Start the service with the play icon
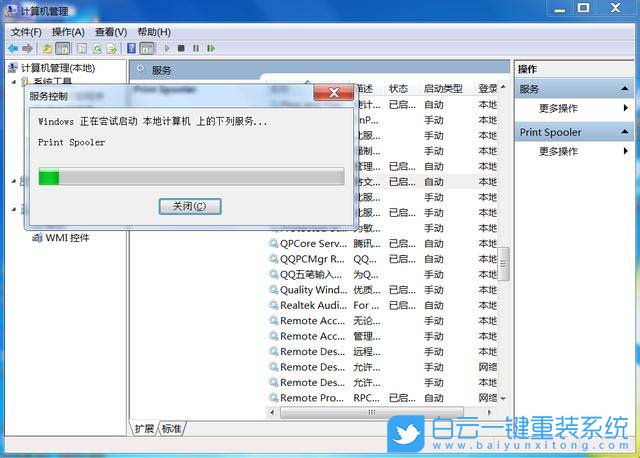 pos(167,49)
